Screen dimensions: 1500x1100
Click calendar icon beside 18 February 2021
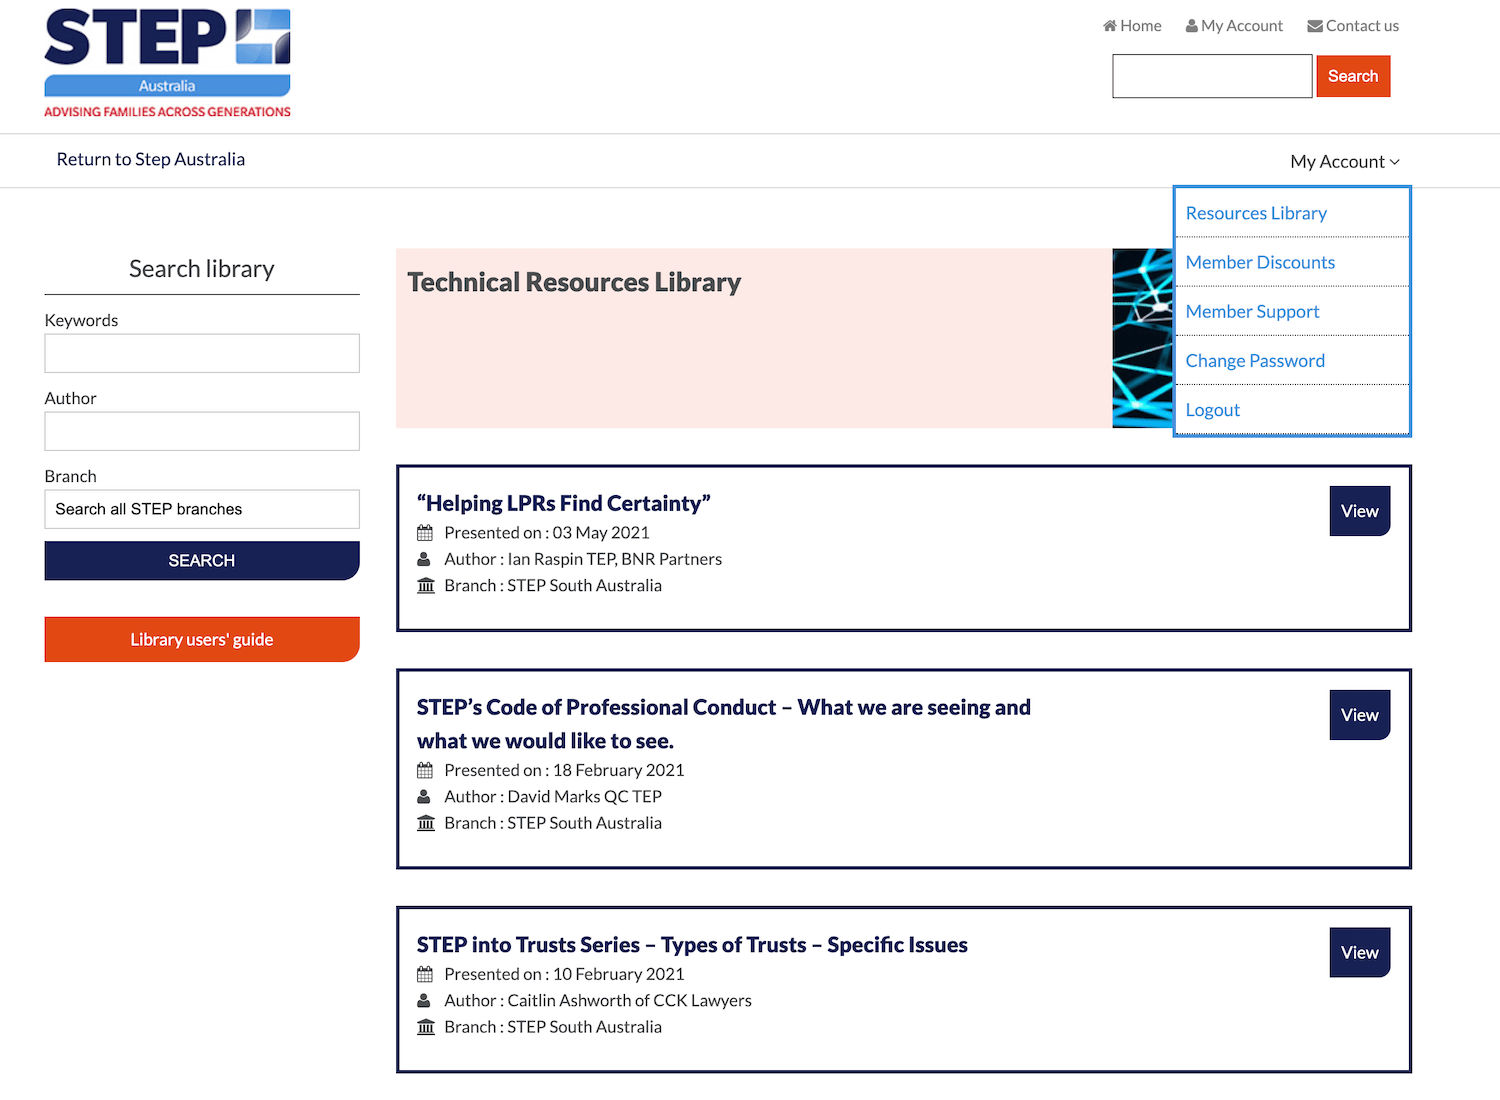[425, 770]
